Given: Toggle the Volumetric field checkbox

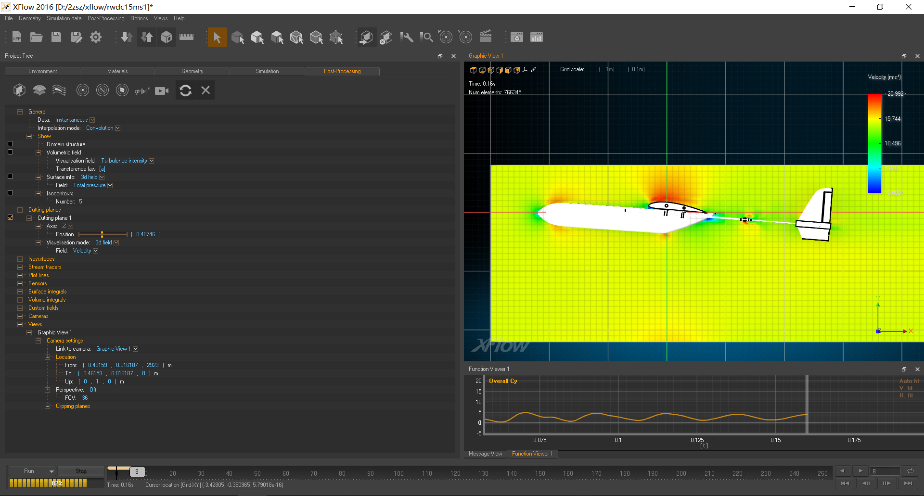Looking at the screenshot, I should pos(10,152).
